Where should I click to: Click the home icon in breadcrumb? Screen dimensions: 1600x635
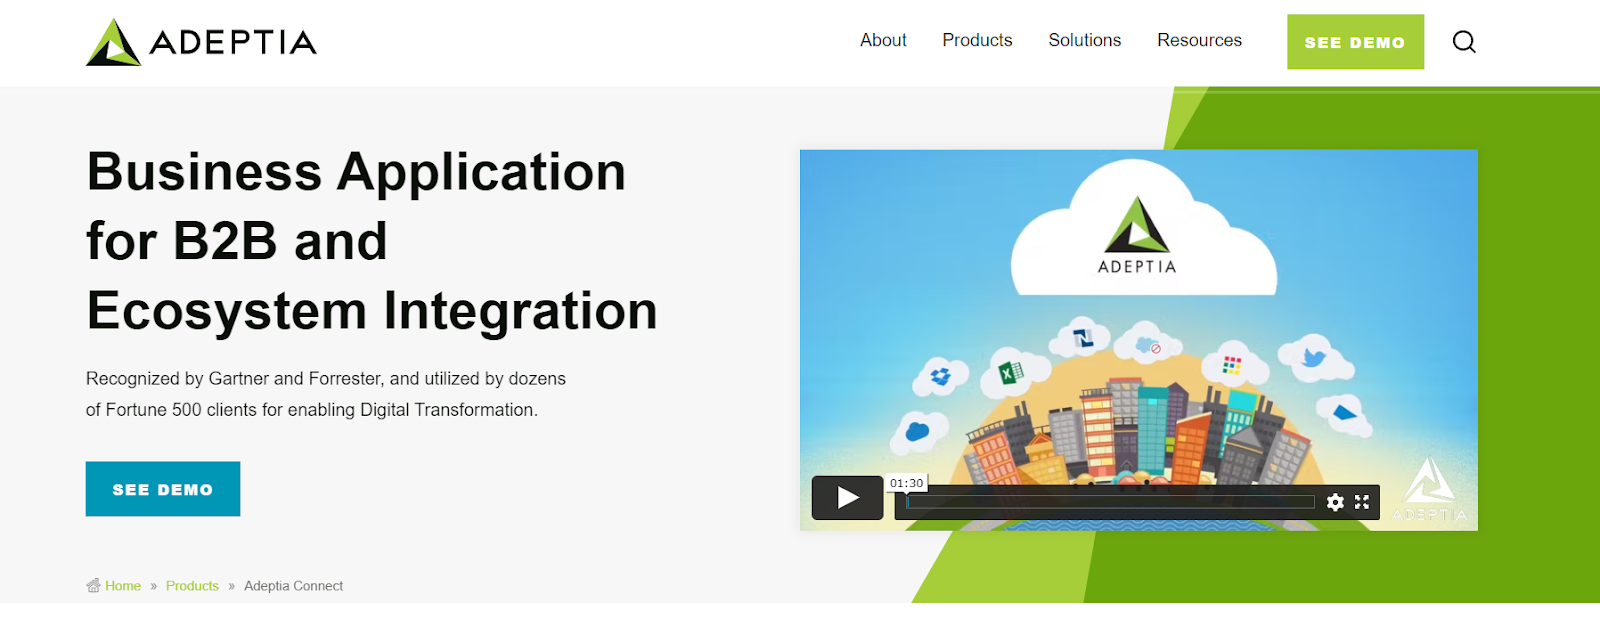93,585
